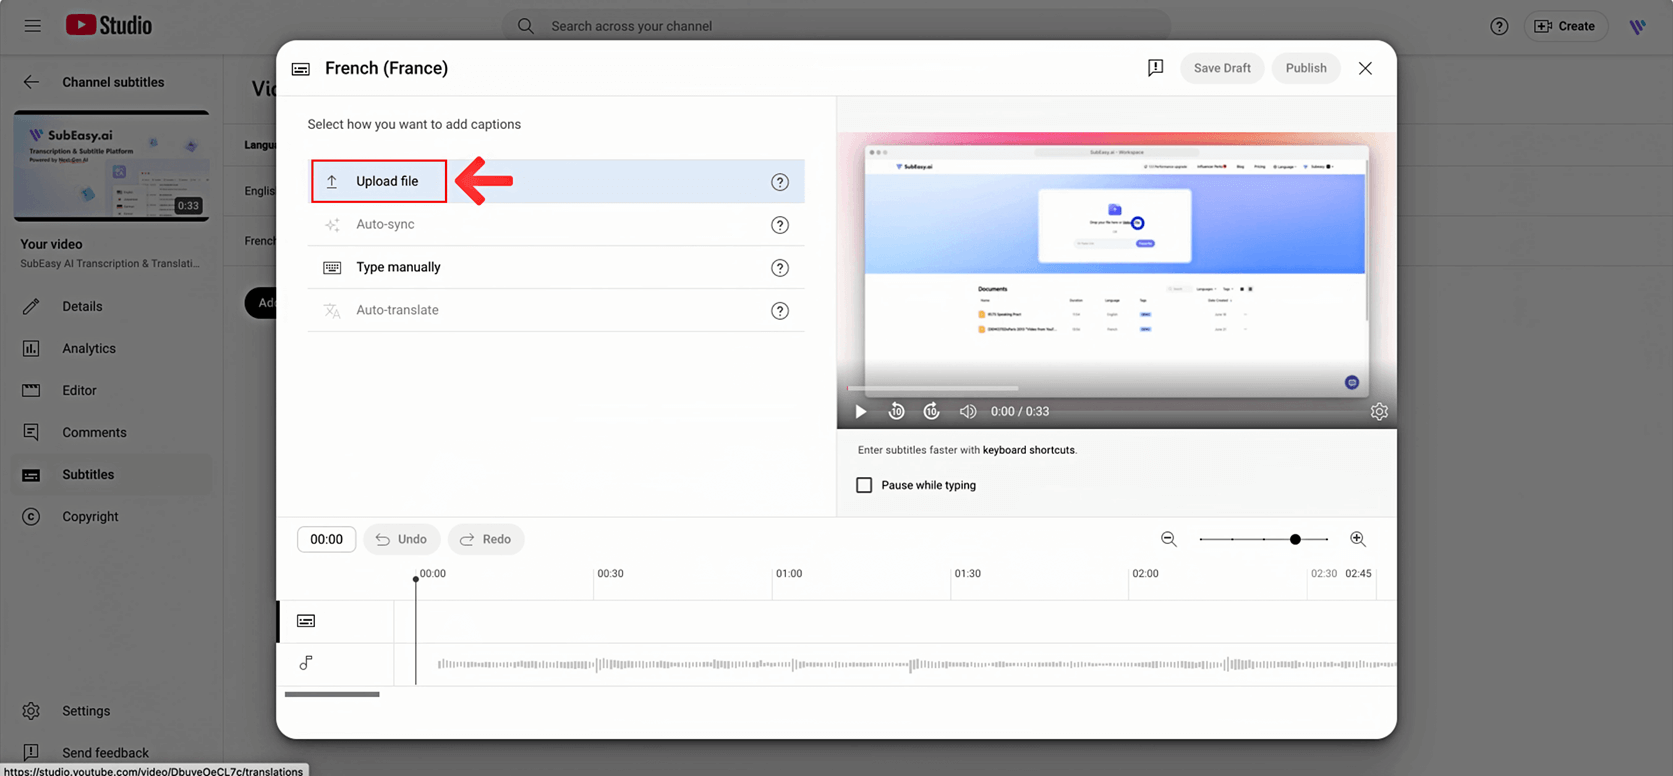Close the French (France) dialog
1673x776 pixels.
coord(1365,68)
